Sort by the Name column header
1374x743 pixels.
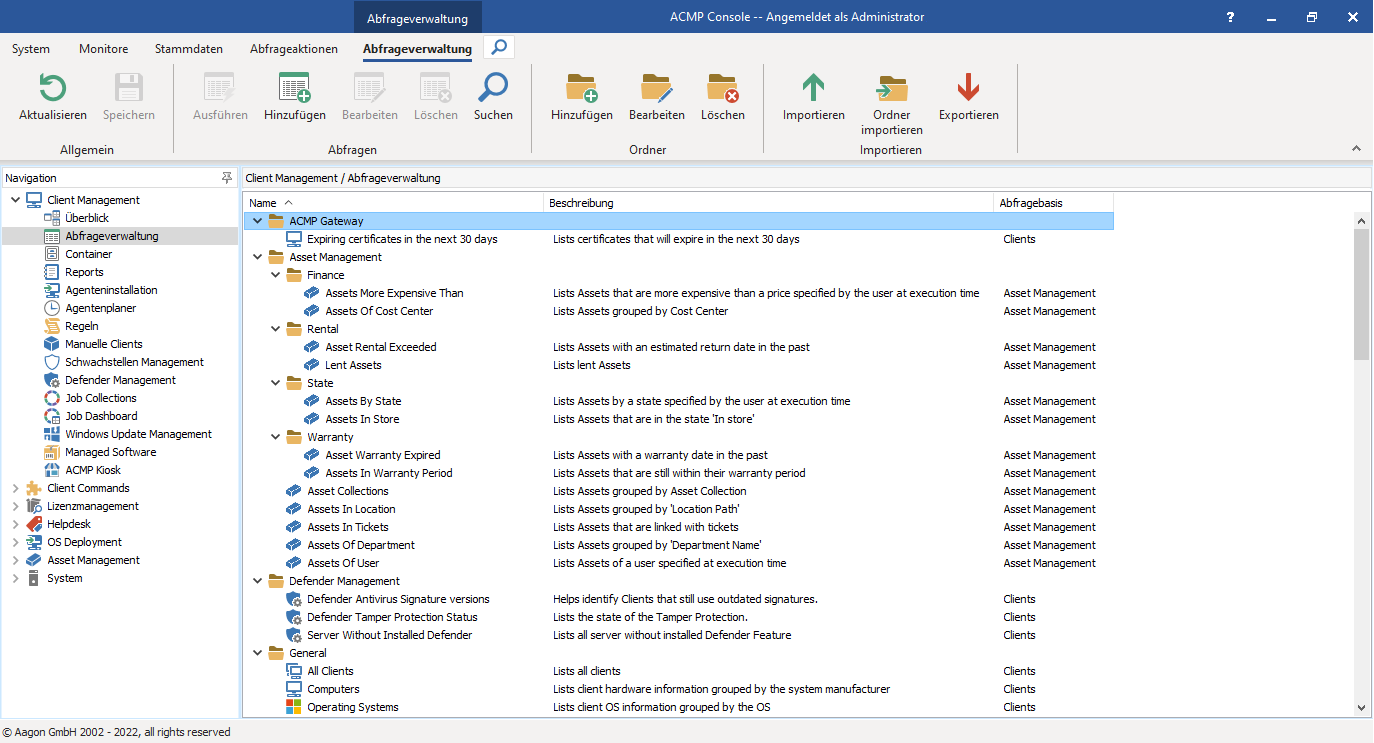[x=393, y=203]
